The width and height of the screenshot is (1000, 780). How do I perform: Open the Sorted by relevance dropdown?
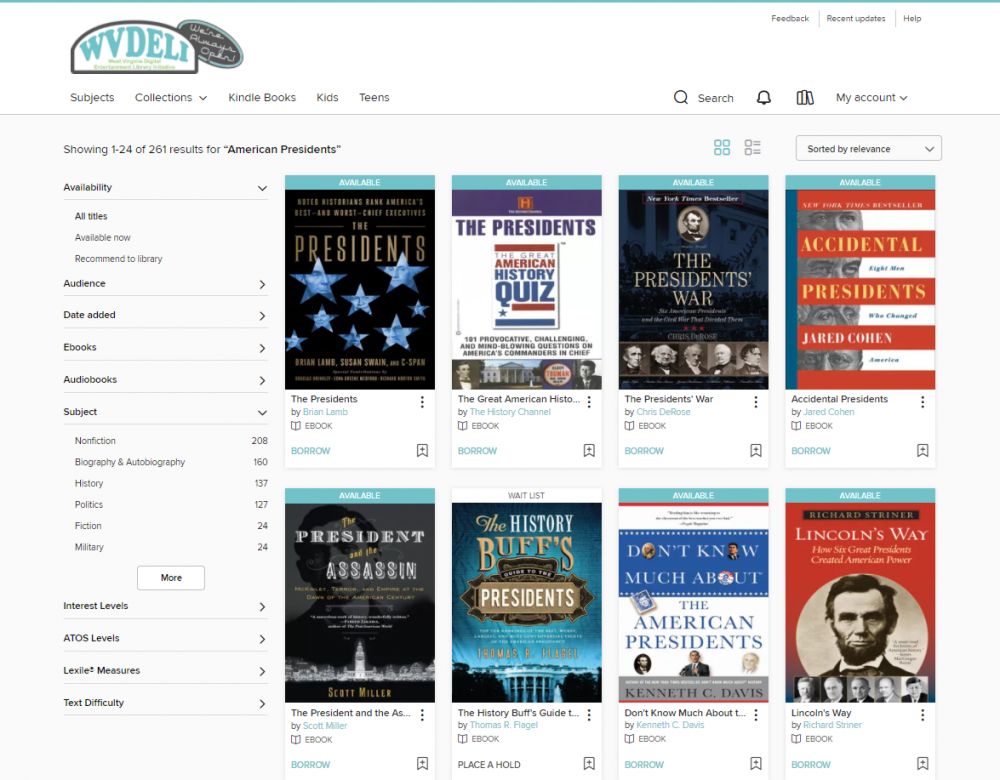tap(869, 149)
